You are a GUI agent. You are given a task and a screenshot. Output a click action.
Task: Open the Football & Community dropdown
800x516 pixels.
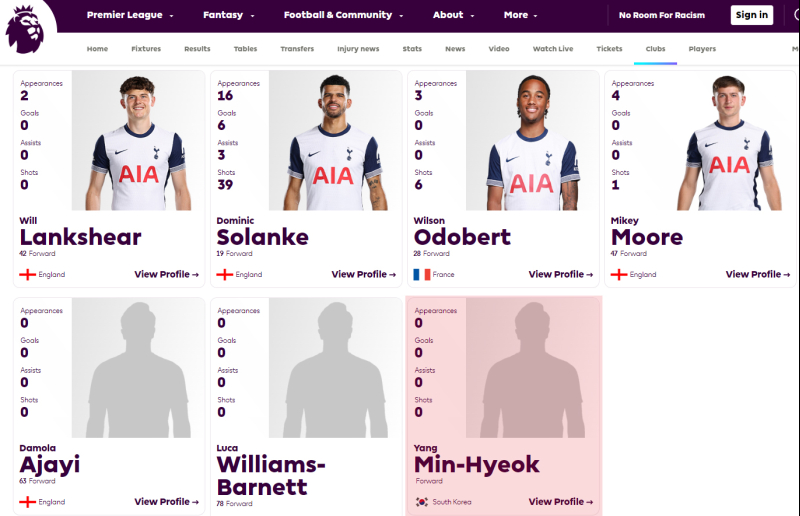pos(343,15)
